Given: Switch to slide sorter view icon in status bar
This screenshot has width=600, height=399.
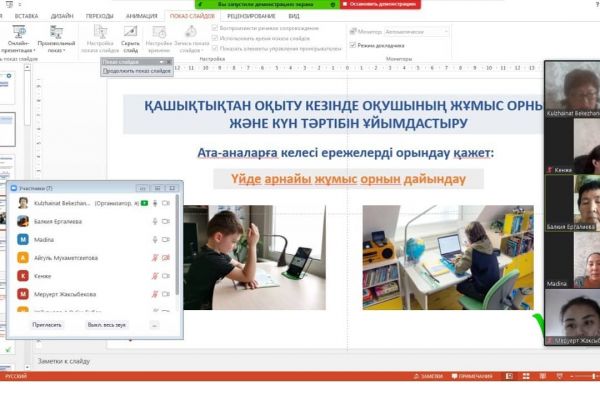Looking at the screenshot, I should pos(526,376).
